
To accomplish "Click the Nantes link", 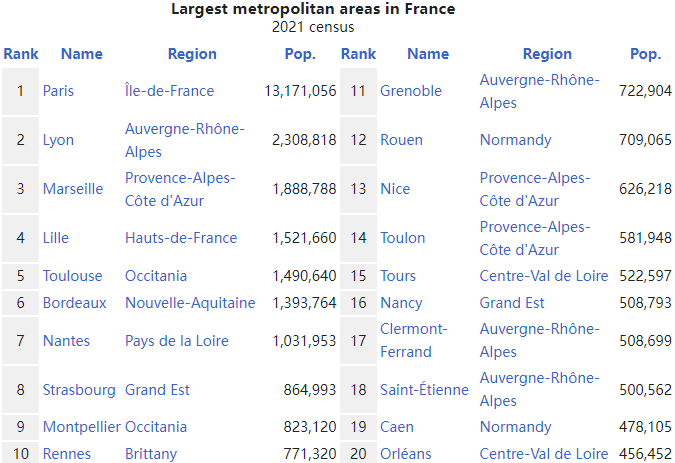I will click(66, 341).
